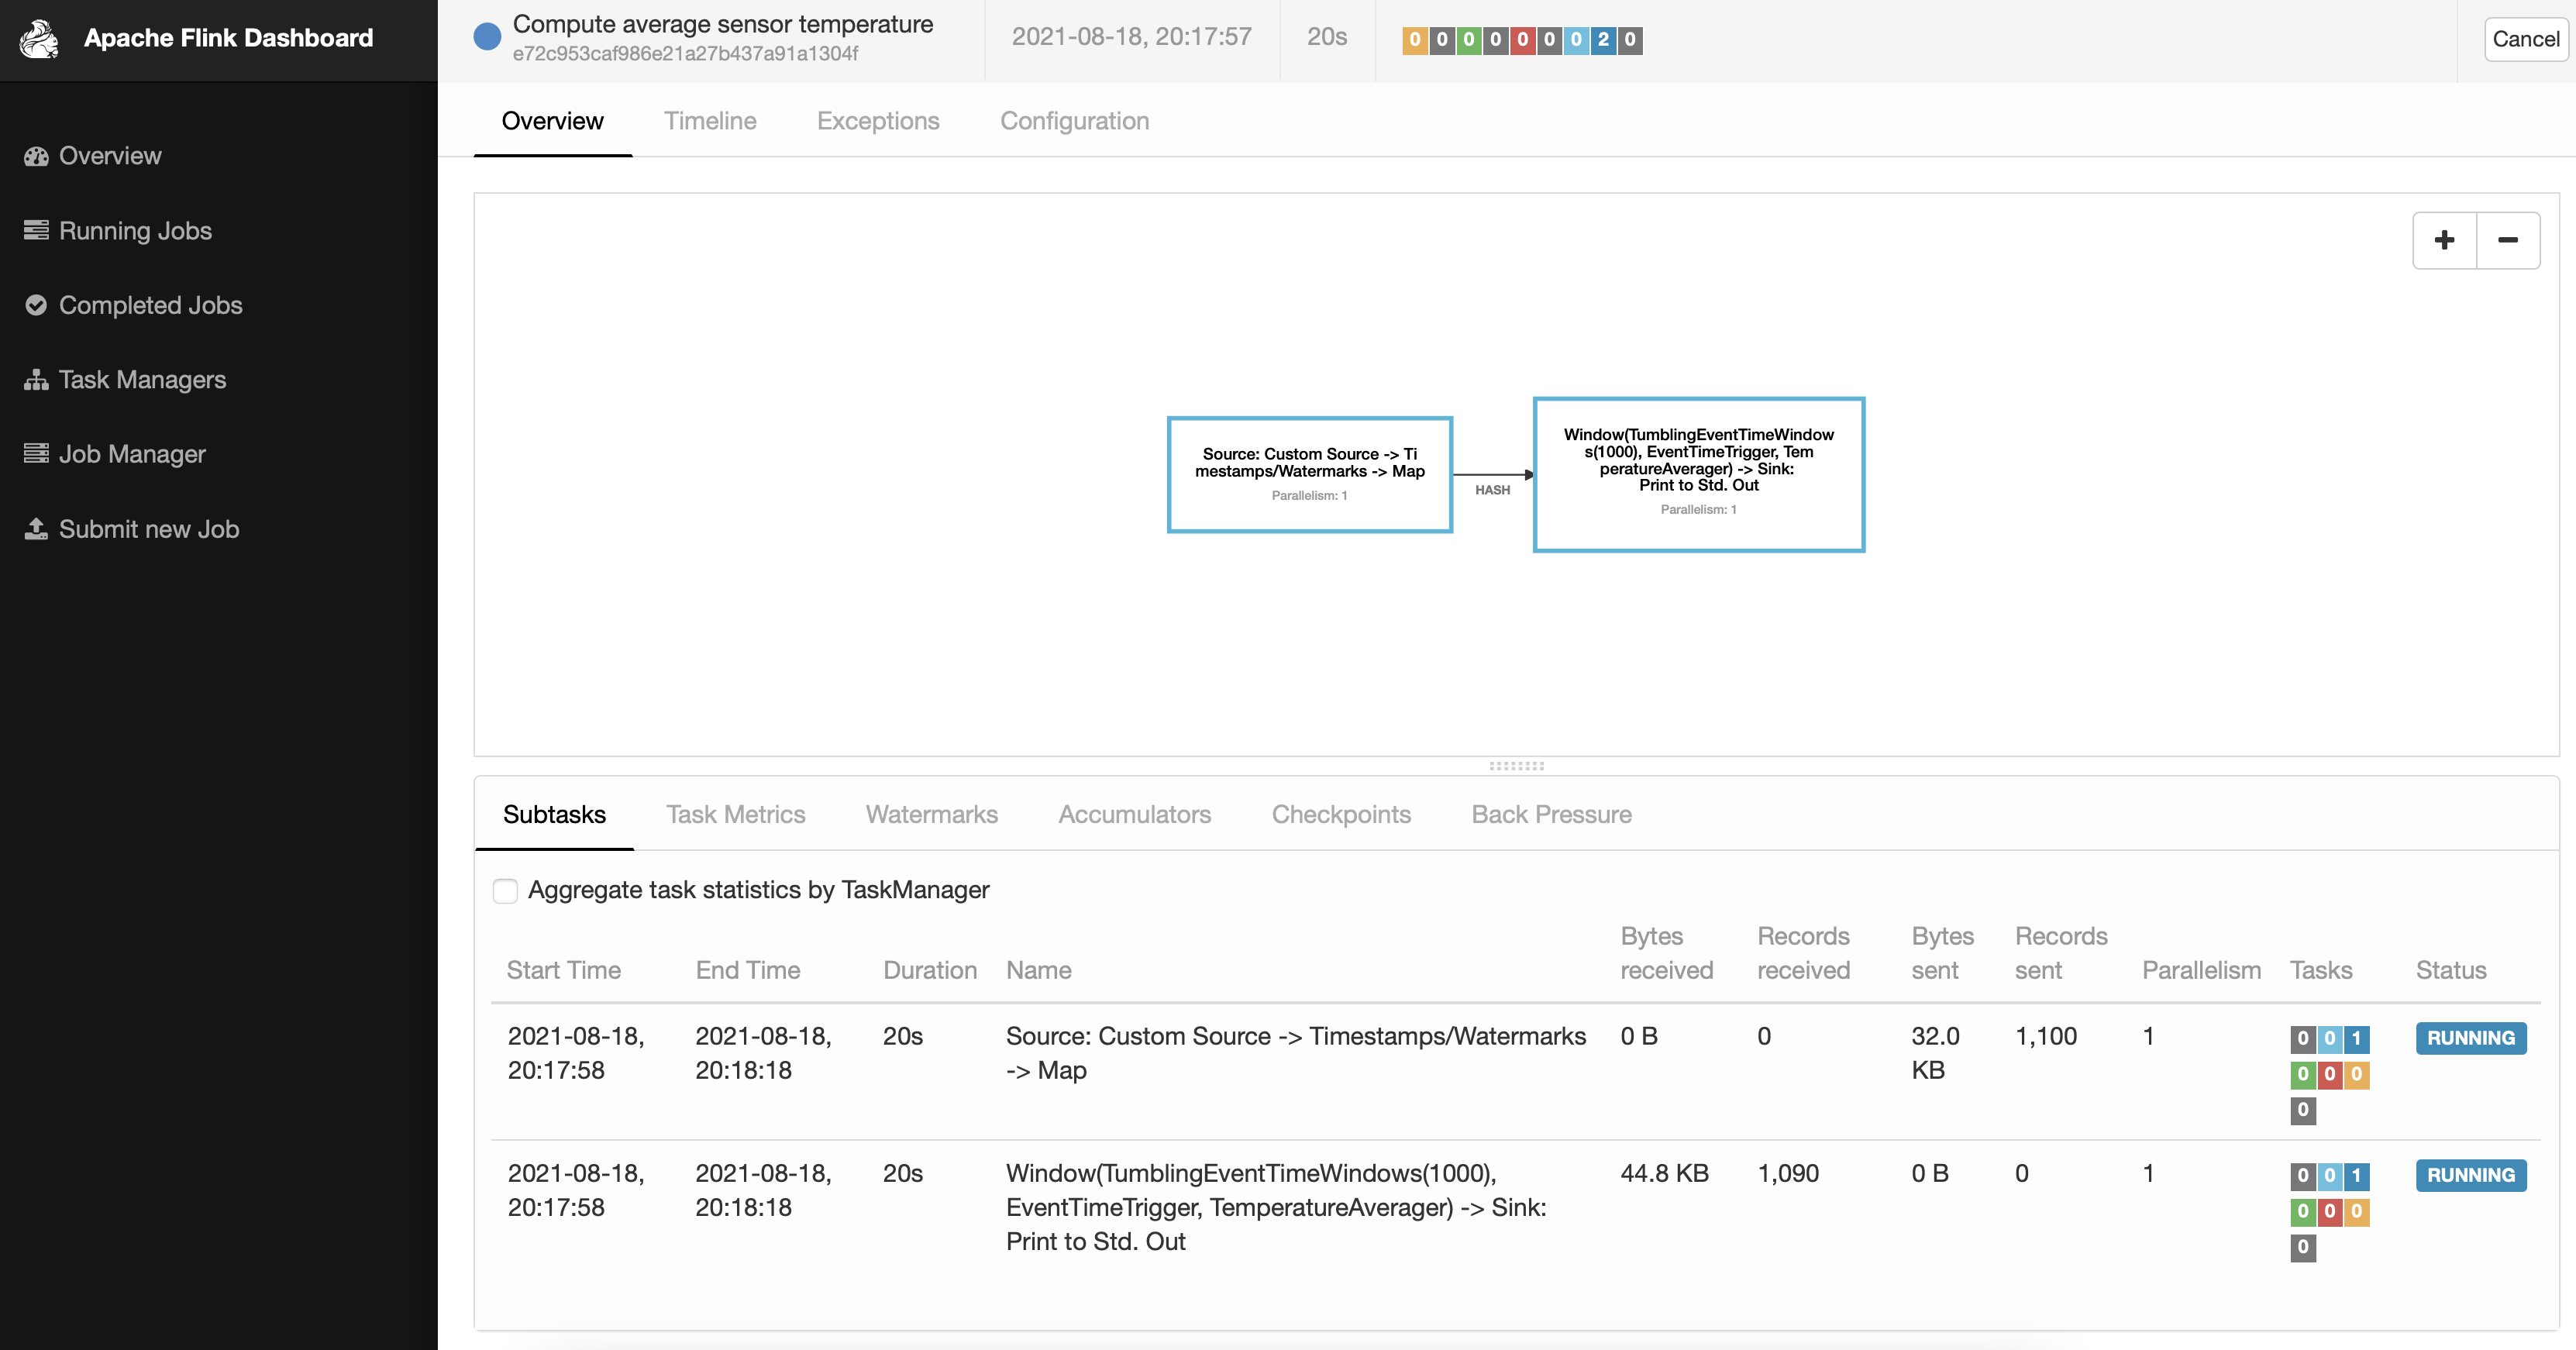This screenshot has height=1350, width=2576.
Task: Open the Checkpoints subtab
Action: (x=1340, y=814)
